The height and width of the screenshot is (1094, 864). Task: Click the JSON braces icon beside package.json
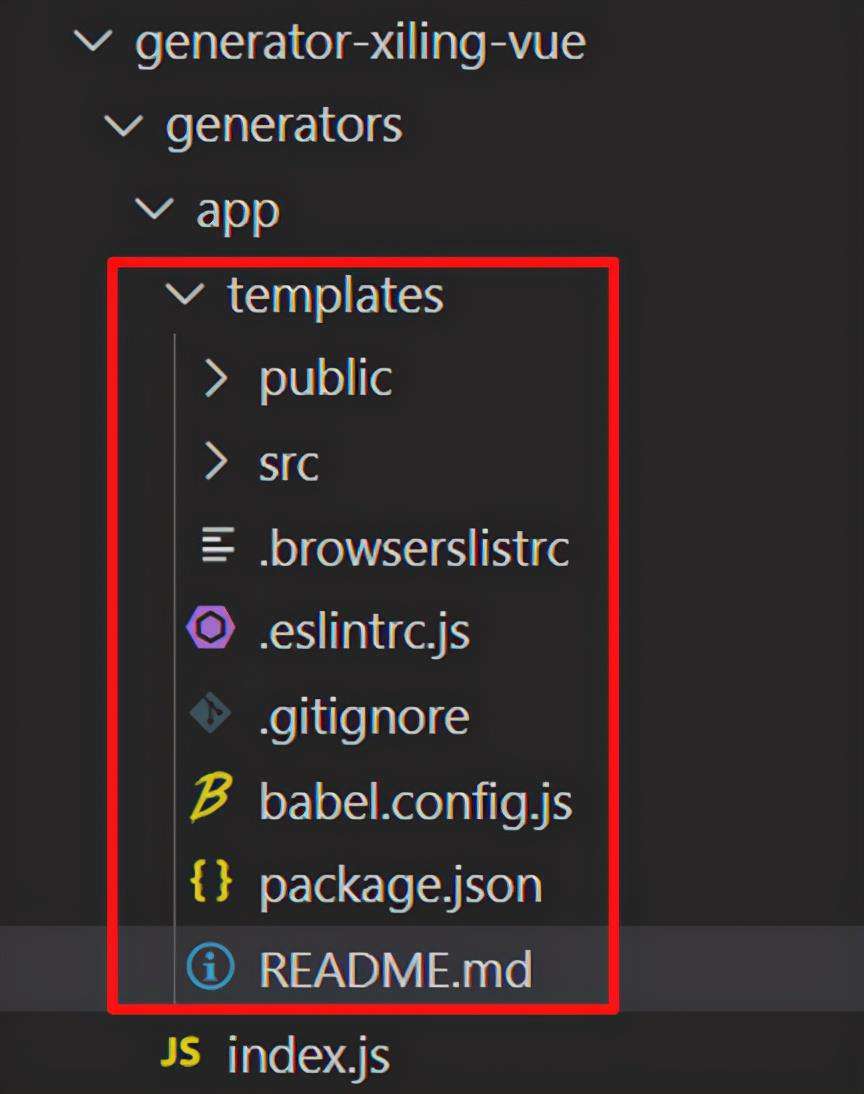(211, 883)
